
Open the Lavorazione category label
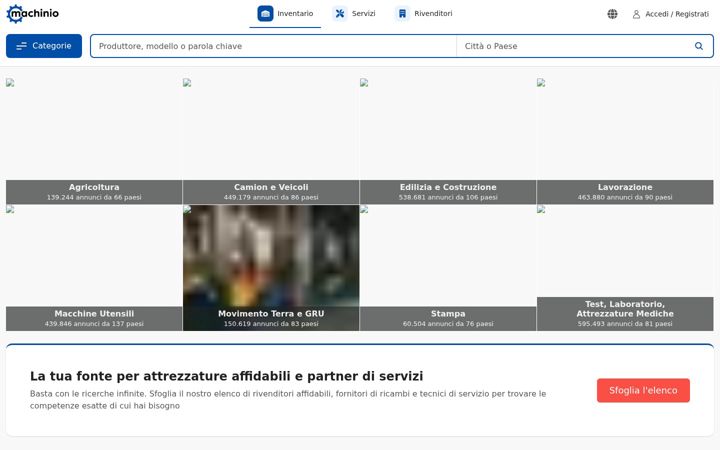625,187
